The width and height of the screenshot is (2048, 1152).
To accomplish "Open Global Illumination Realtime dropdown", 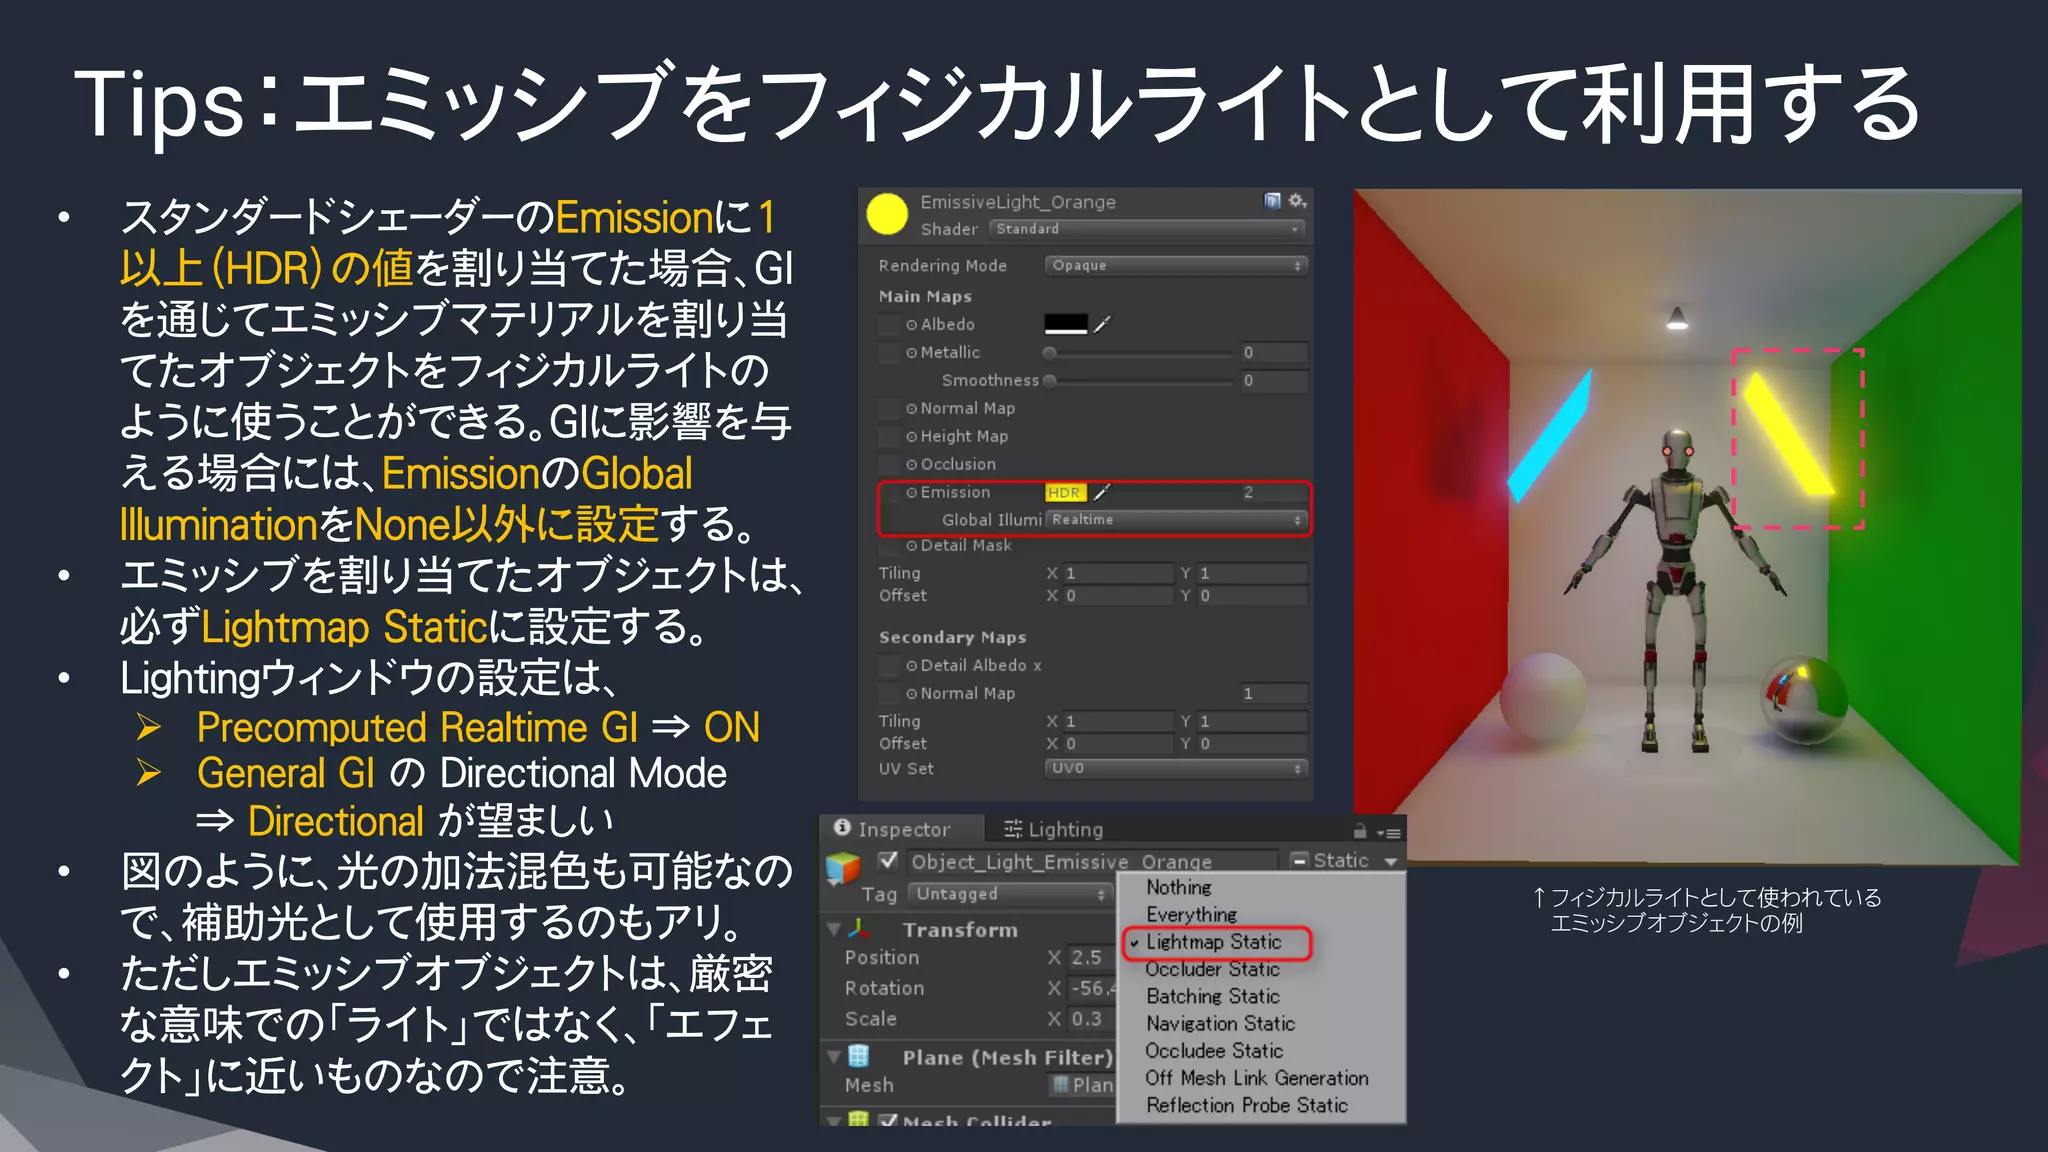I will click(x=1176, y=520).
